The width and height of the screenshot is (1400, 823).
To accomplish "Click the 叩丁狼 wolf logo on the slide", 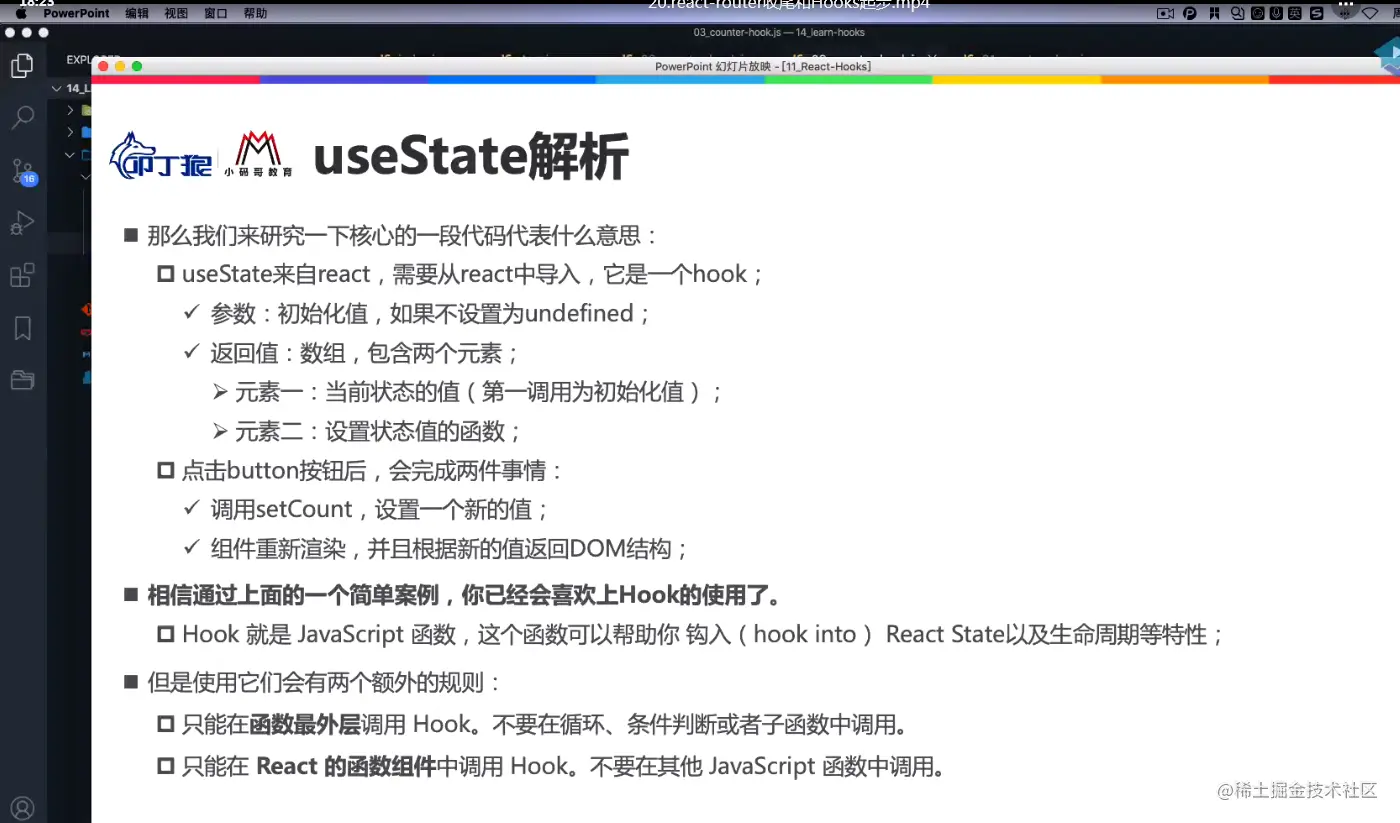I will 160,156.
